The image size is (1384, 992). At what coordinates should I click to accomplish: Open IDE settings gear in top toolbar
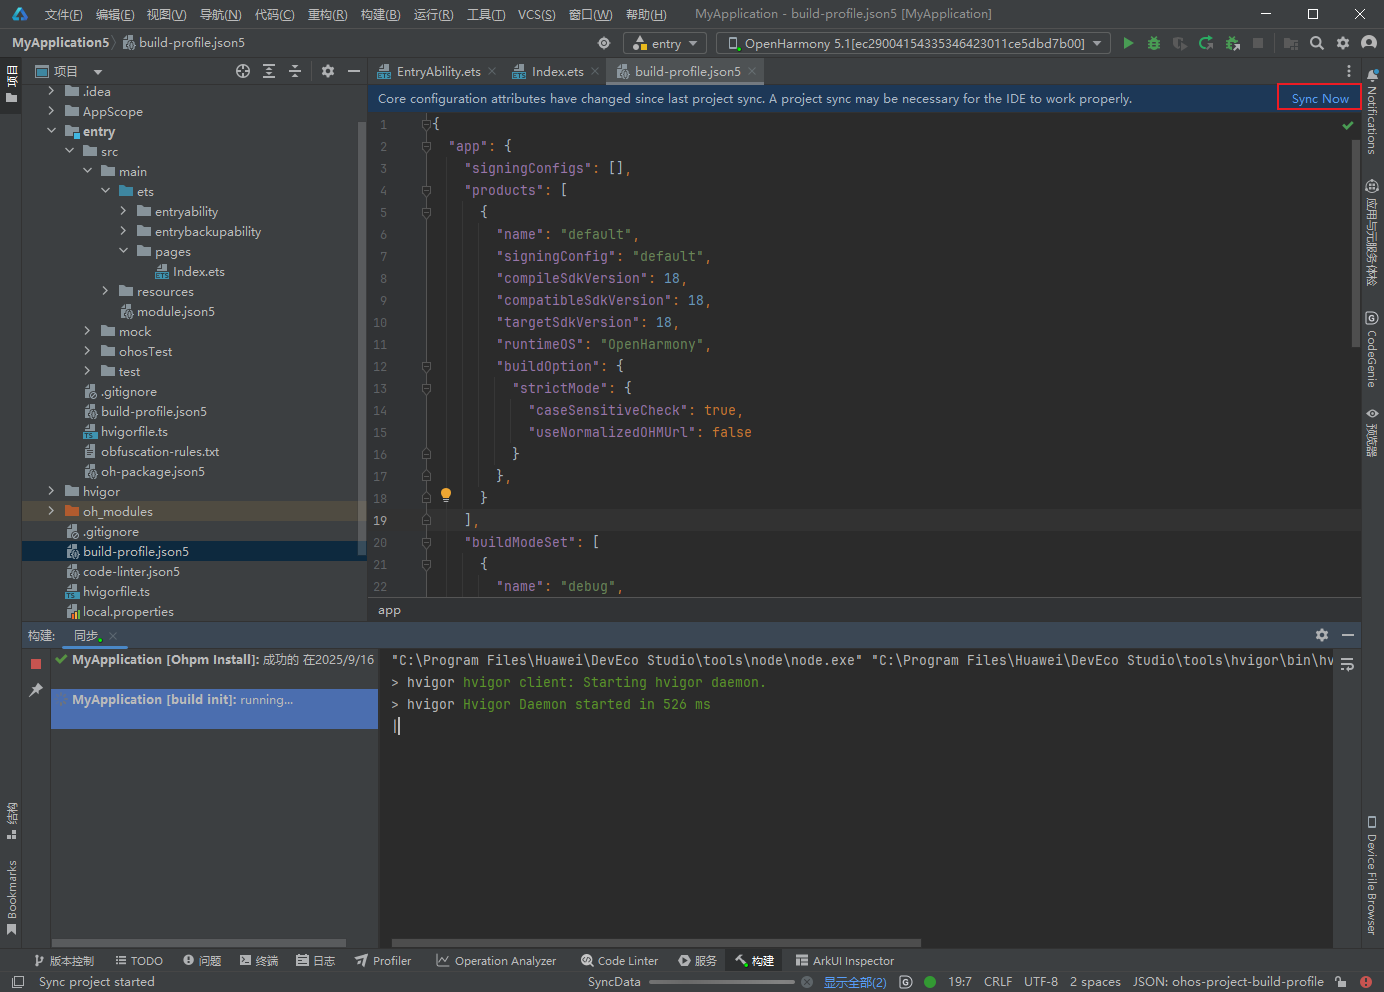(x=1343, y=43)
